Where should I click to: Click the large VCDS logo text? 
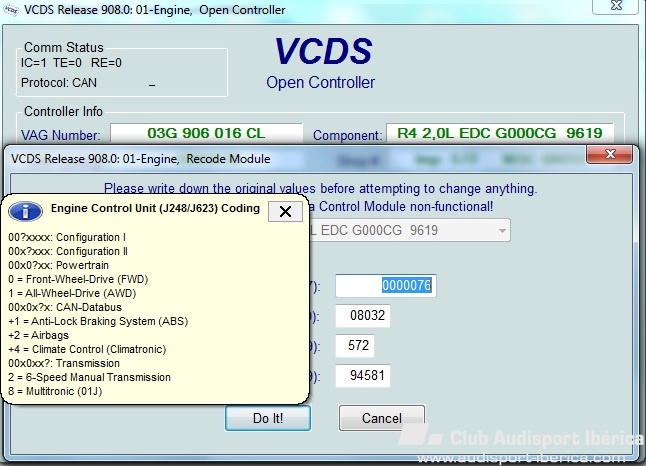323,52
